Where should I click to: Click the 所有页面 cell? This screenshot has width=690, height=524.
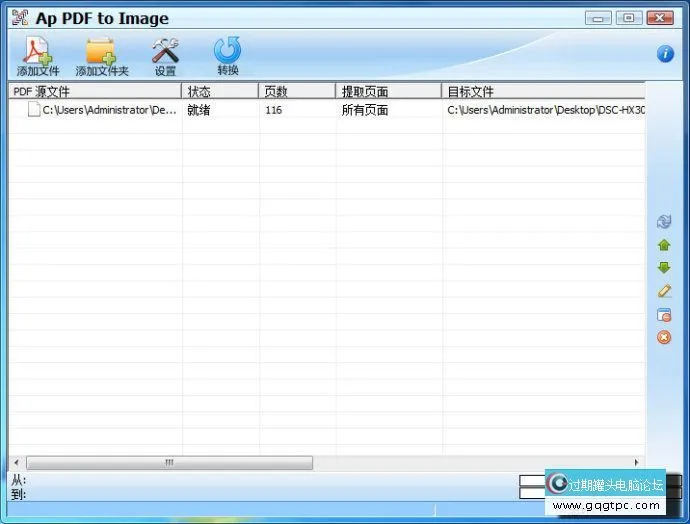tap(365, 110)
